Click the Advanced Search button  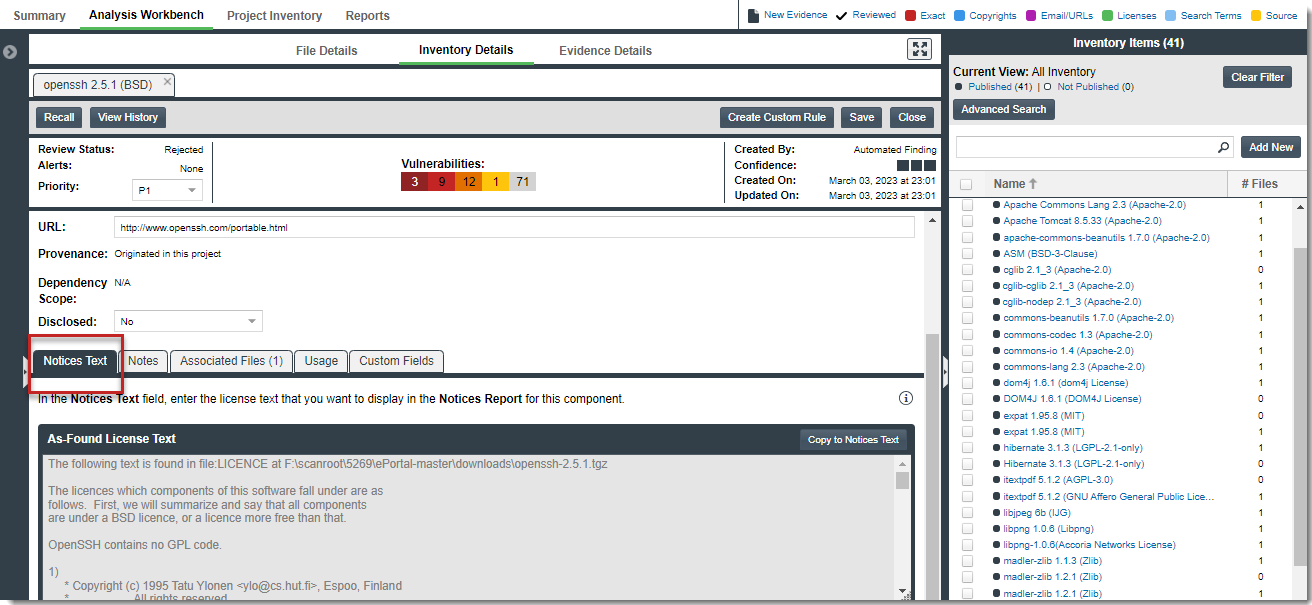[x=1003, y=109]
